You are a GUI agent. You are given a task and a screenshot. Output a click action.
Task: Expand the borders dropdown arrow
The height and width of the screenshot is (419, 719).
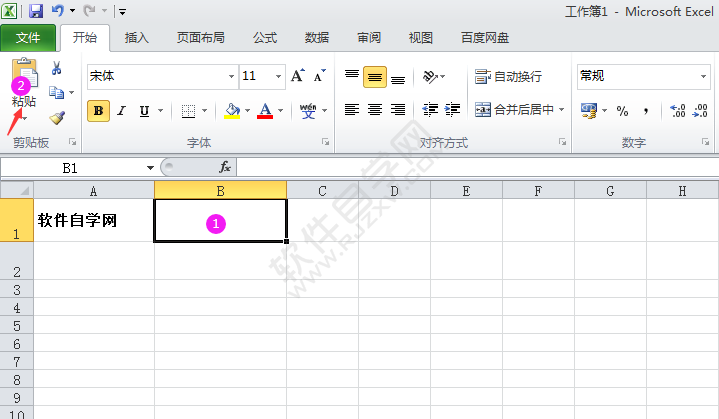click(x=205, y=110)
